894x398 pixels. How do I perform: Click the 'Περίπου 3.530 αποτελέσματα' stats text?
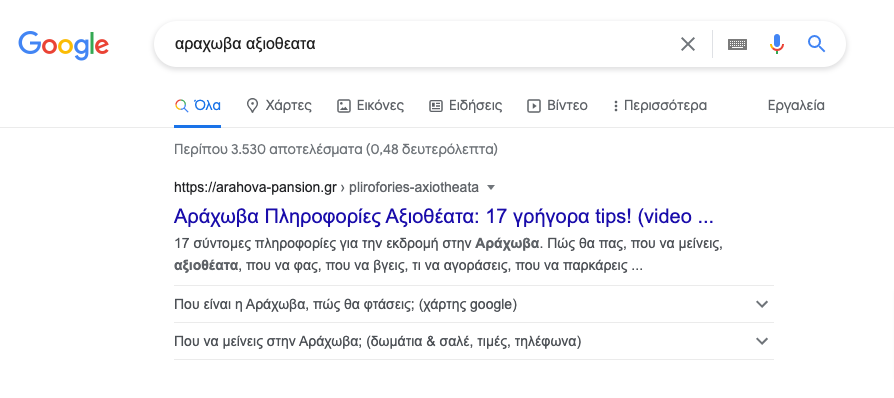tap(336, 149)
